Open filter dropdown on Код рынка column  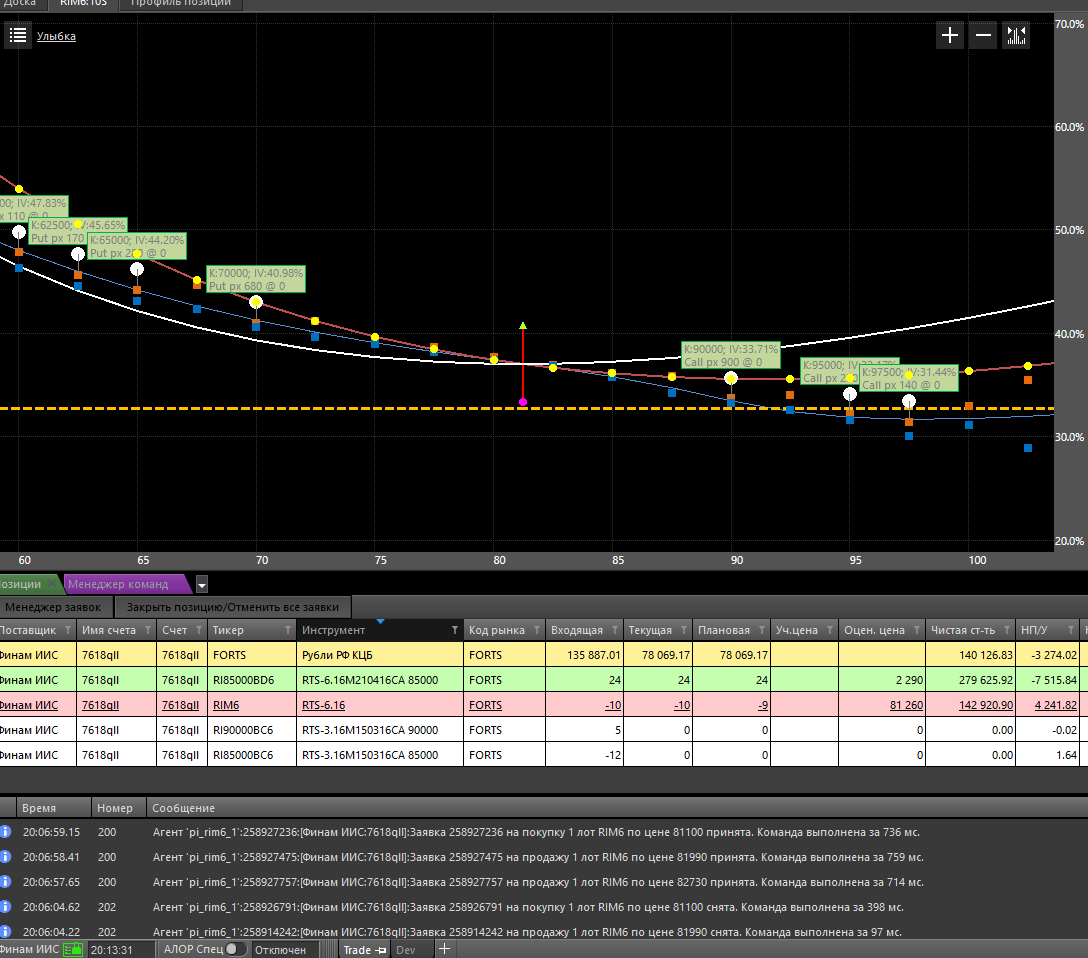pyautogui.click(x=537, y=630)
